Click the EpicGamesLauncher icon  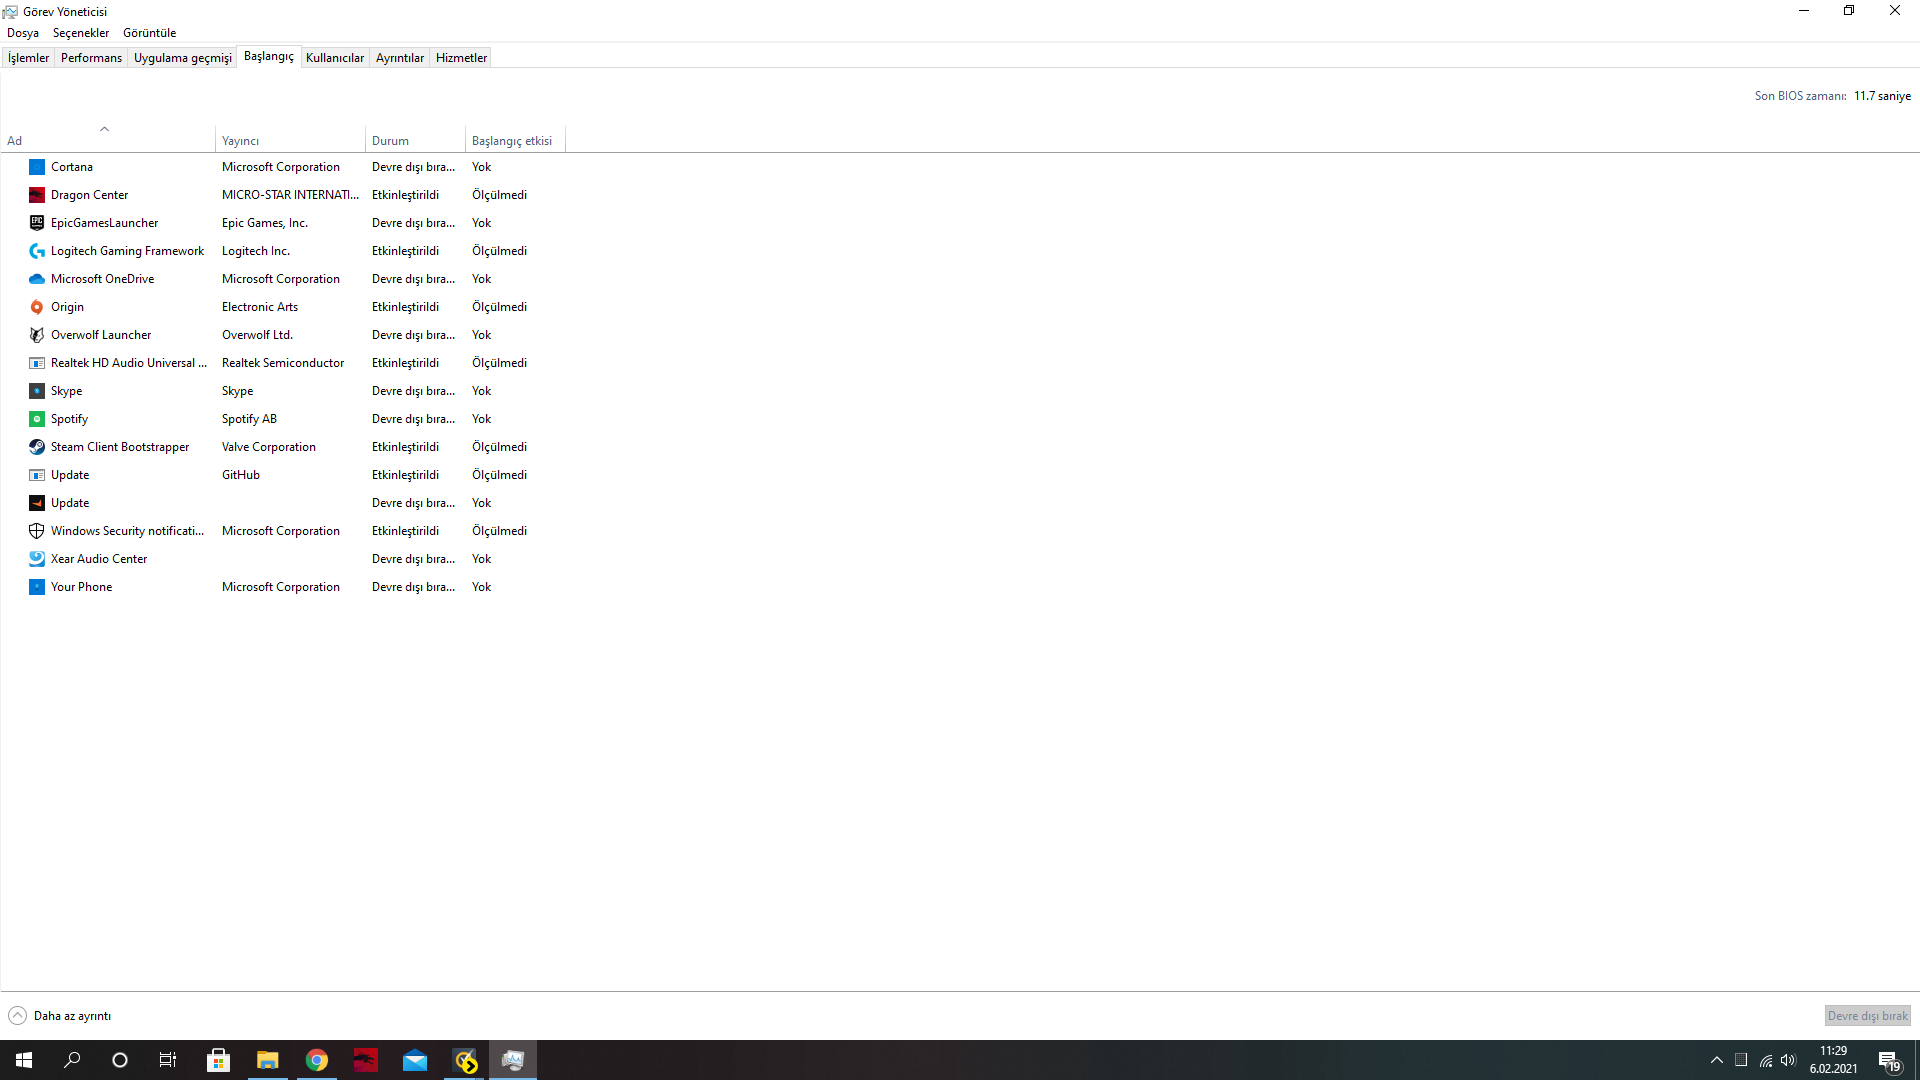click(x=37, y=223)
